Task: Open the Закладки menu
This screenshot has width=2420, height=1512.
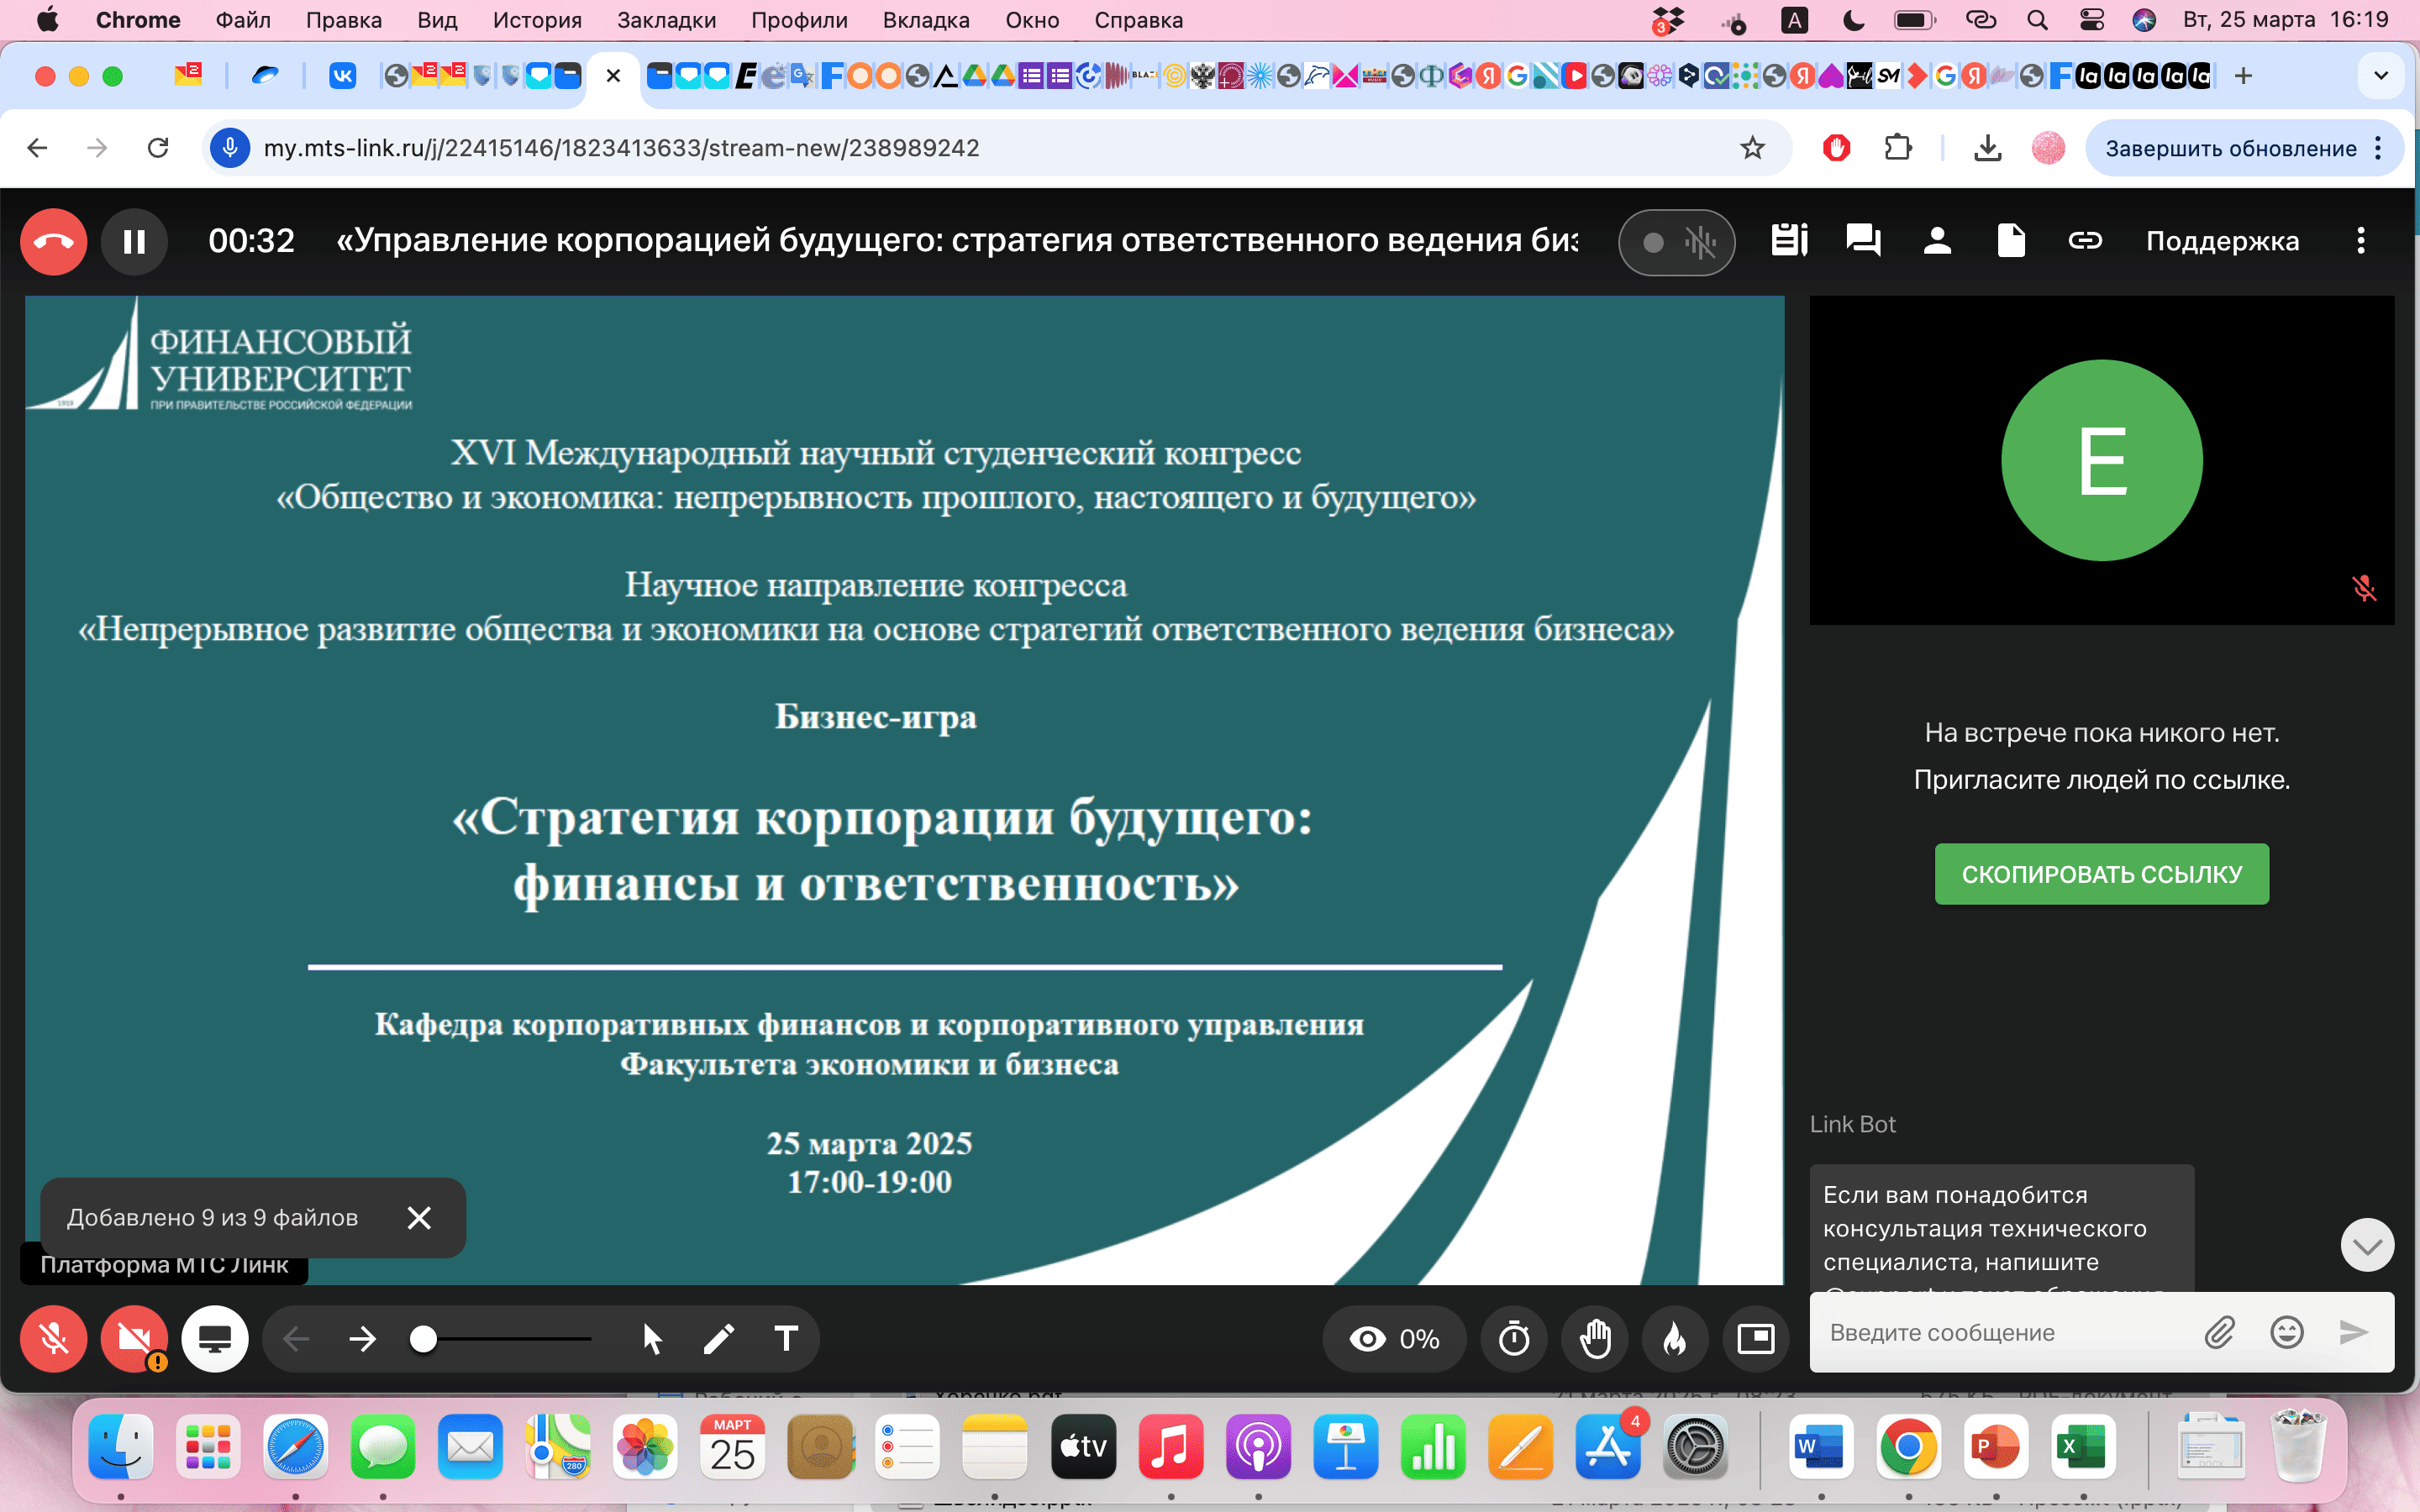Action: 666,20
